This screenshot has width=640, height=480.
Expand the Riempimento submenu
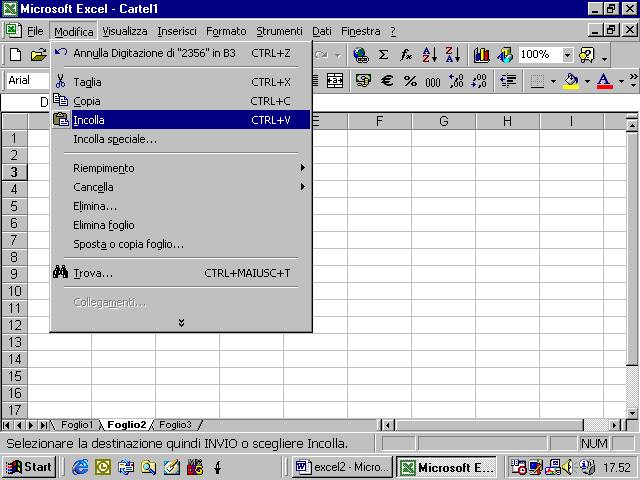click(x=180, y=168)
